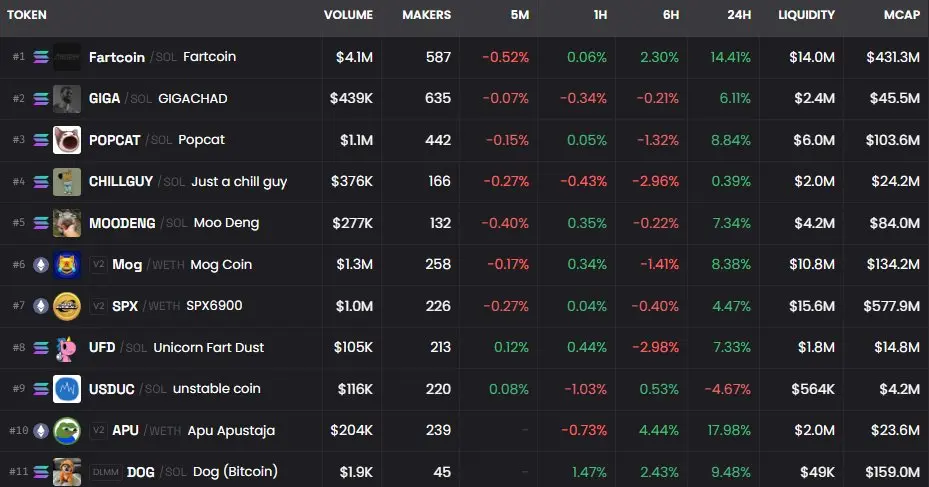Image resolution: width=929 pixels, height=487 pixels.
Task: Click the V2 badge on the SPX row
Action: 98,305
